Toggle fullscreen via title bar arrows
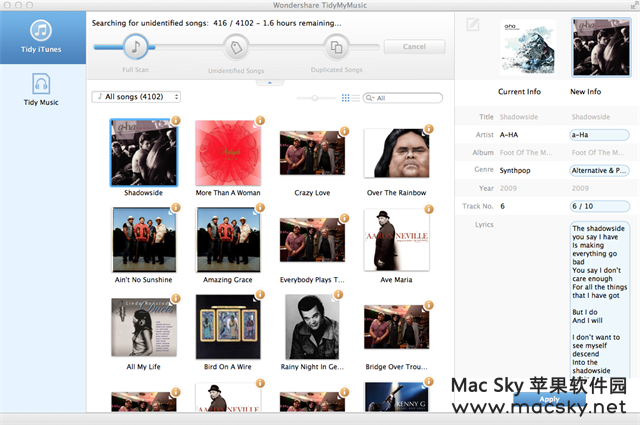The width and height of the screenshot is (640, 425). pyautogui.click(x=634, y=5)
